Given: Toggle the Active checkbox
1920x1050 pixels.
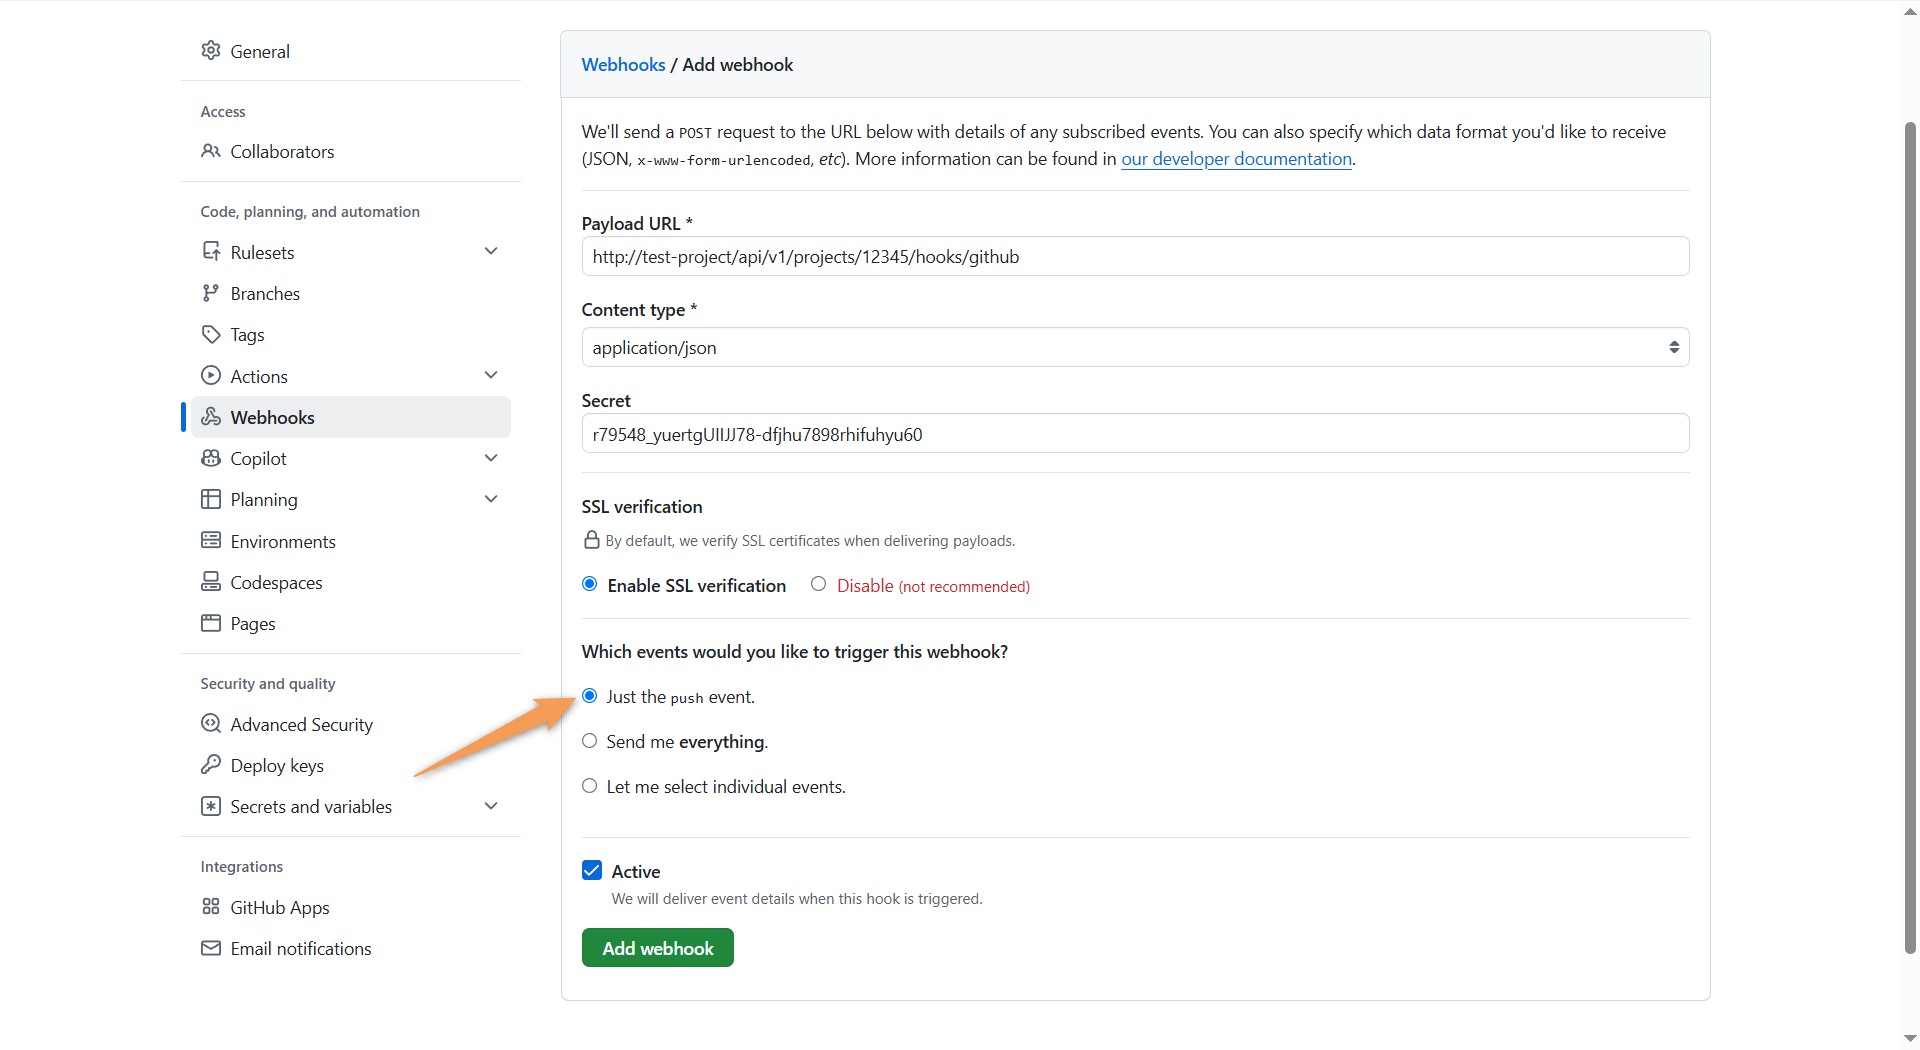Looking at the screenshot, I should pyautogui.click(x=592, y=870).
